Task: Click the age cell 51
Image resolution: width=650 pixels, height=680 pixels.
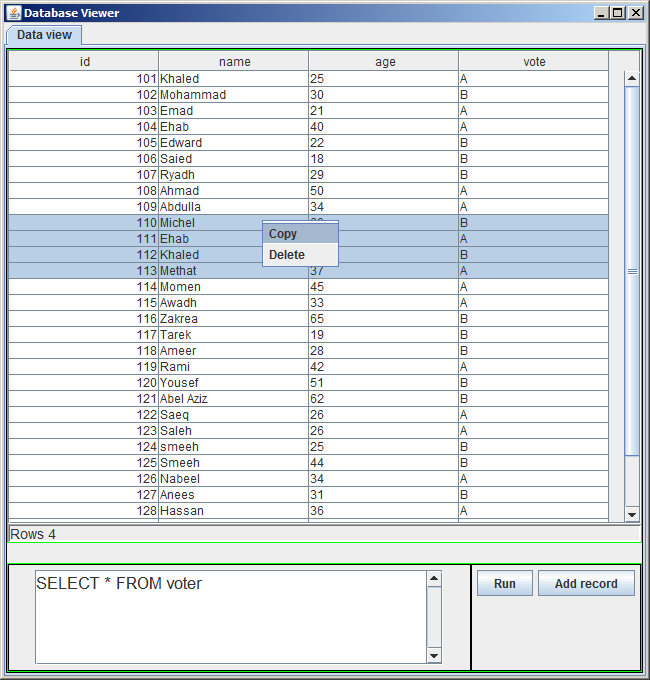Action: [x=384, y=383]
